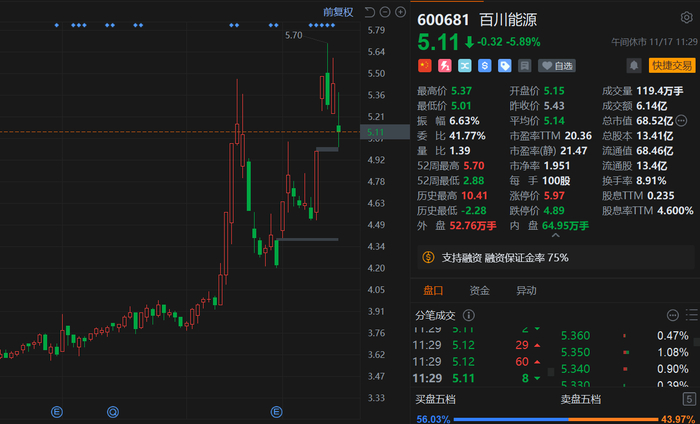
Task: Click the gold financing coin icon
Action: [428, 258]
